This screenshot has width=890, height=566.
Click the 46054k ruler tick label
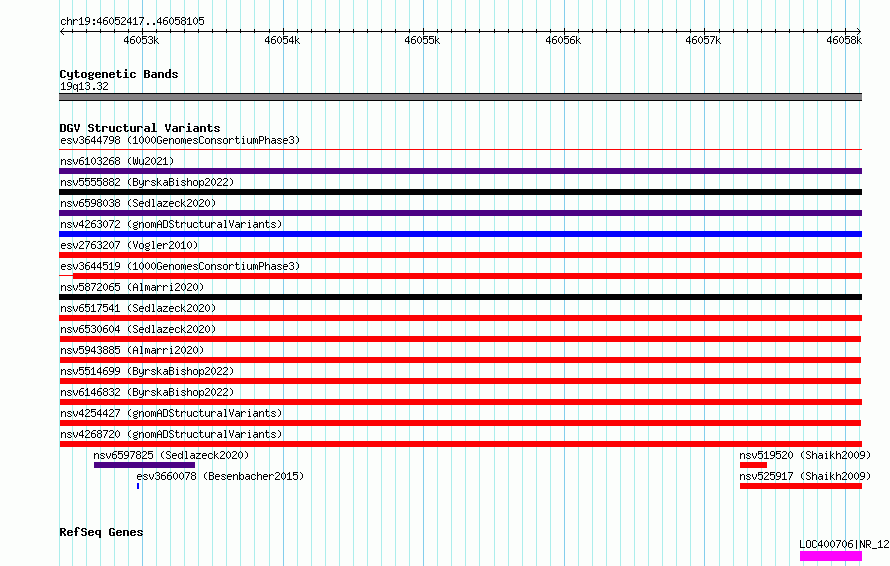tap(282, 40)
